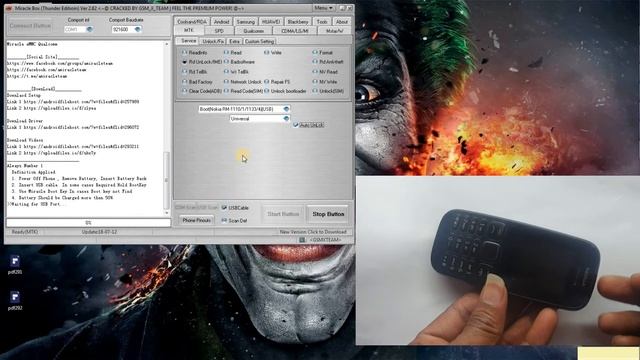Switch to the HUAWEI tab
Screen dimensions: 640x360
pos(271,22)
